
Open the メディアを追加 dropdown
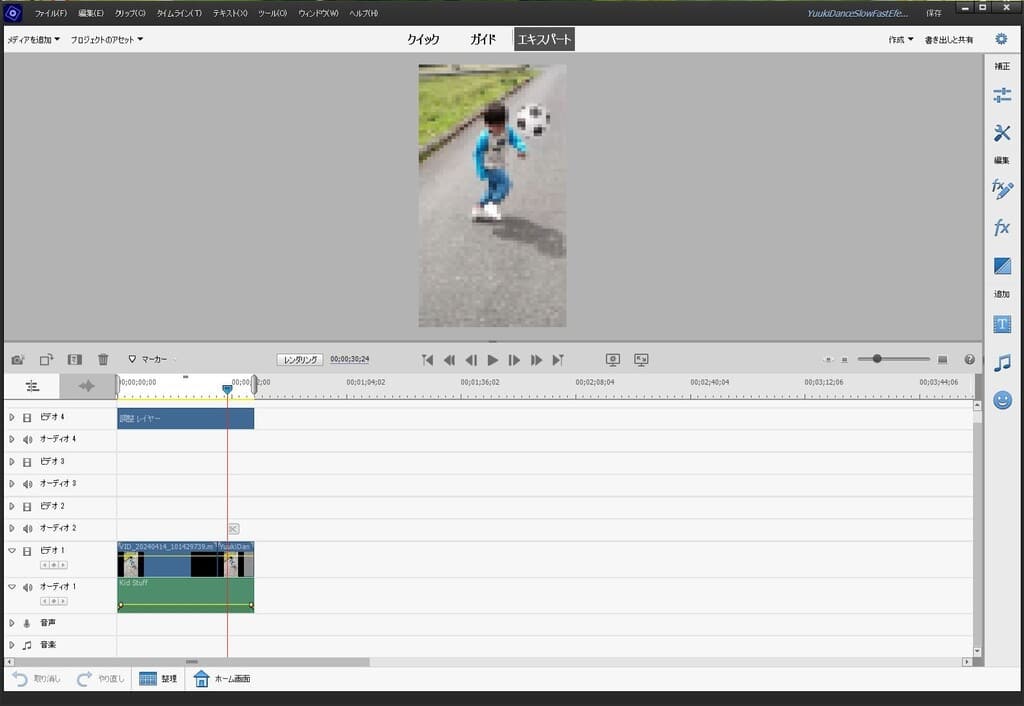pos(34,39)
